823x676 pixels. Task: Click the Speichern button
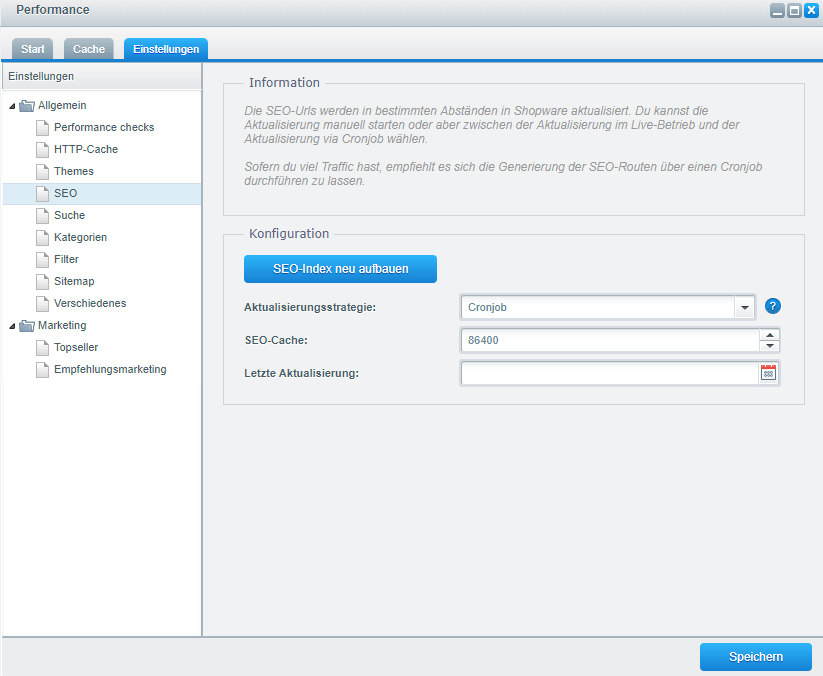click(x=755, y=657)
